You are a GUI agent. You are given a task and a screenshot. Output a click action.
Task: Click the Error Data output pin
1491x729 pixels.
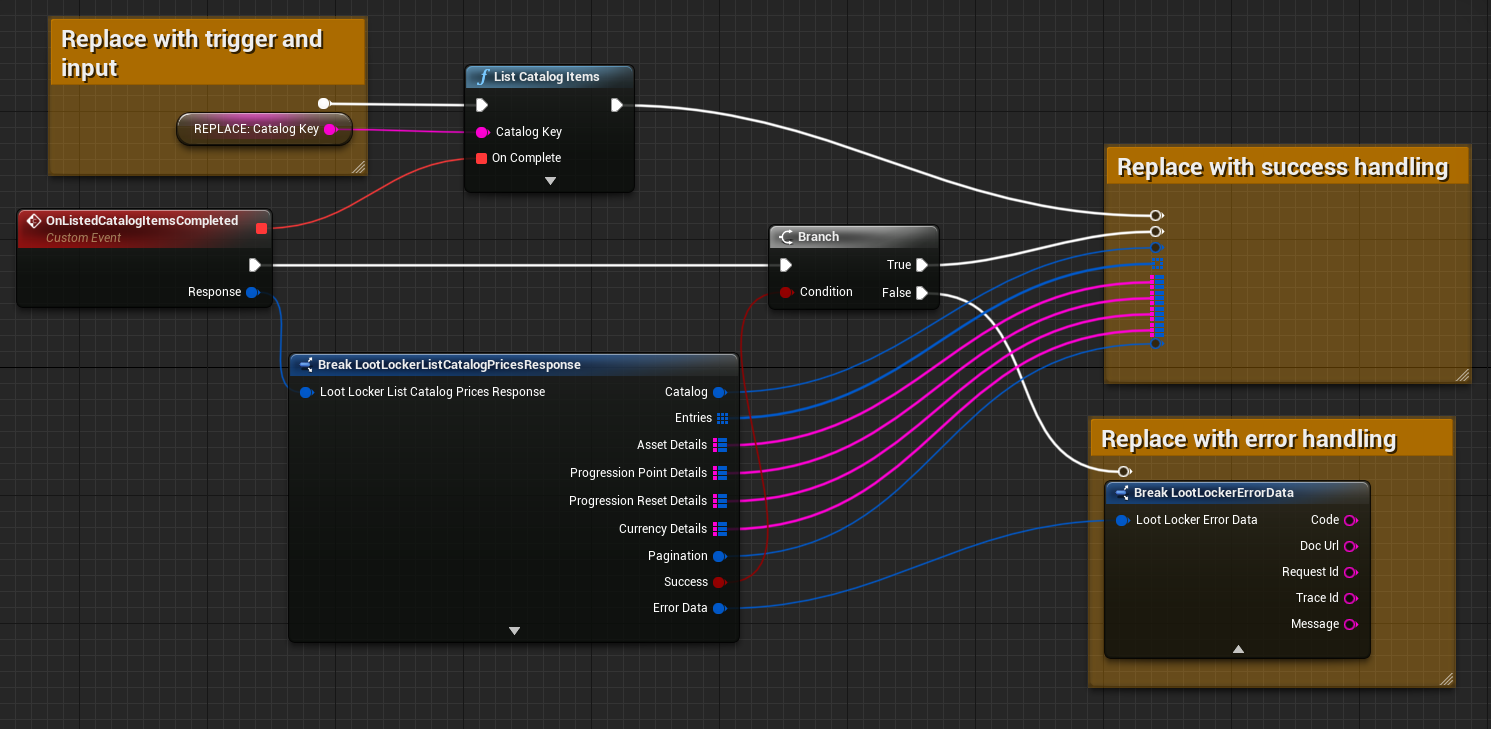coord(719,608)
